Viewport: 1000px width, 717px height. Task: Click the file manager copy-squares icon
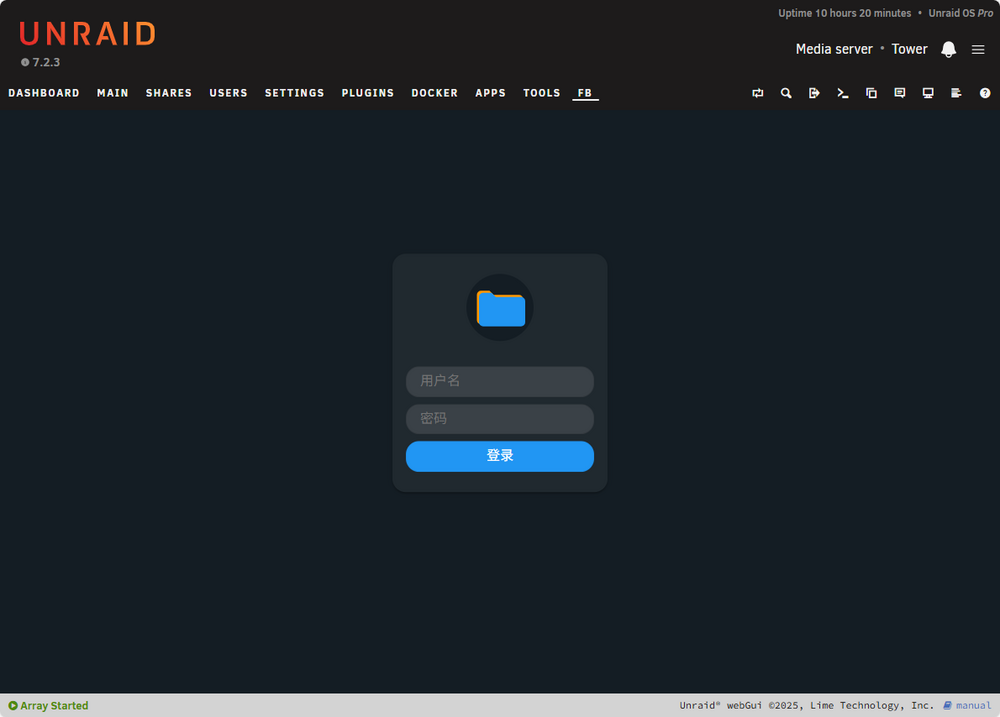pos(871,93)
